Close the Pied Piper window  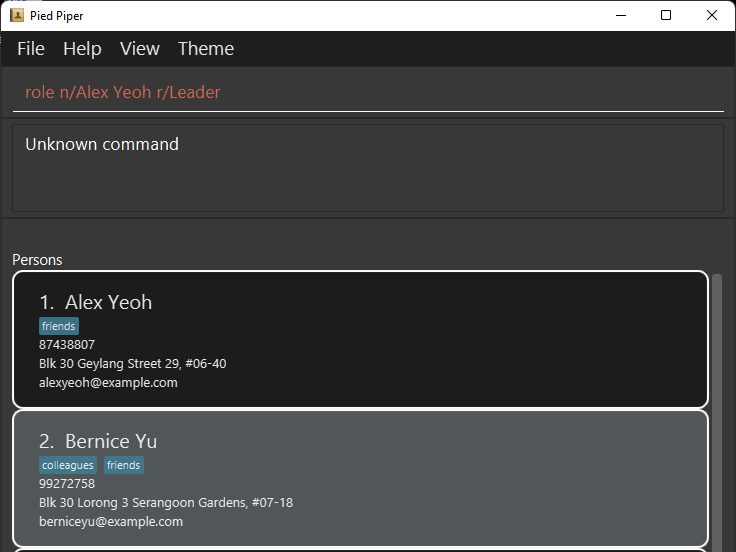tap(712, 15)
